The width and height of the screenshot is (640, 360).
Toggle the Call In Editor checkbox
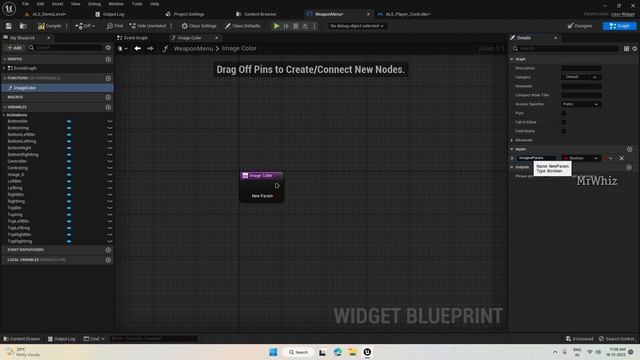pos(564,122)
